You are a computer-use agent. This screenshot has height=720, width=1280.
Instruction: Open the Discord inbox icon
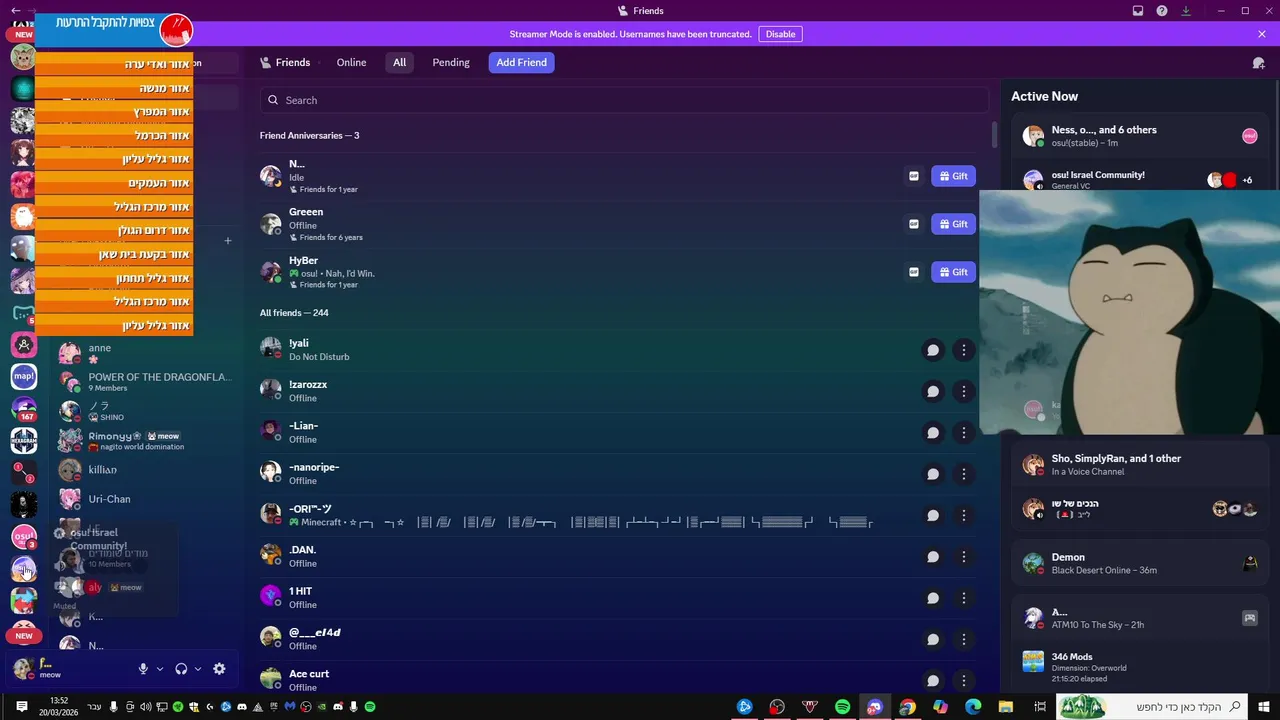pyautogui.click(x=1138, y=11)
